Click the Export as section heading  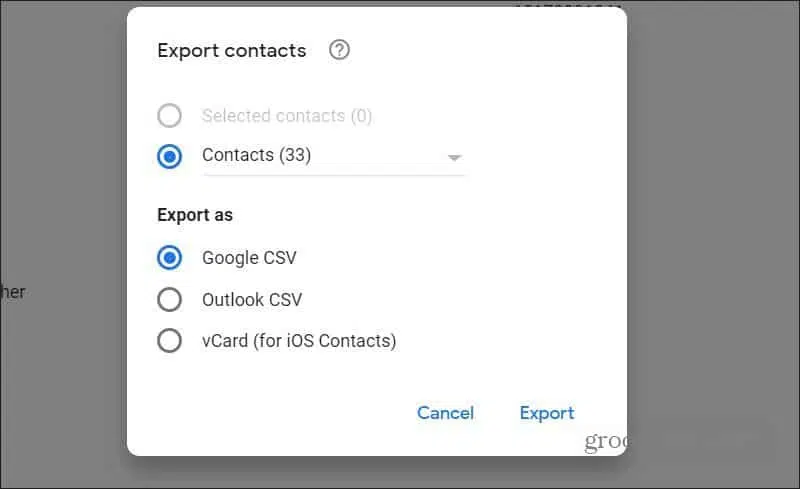195,215
